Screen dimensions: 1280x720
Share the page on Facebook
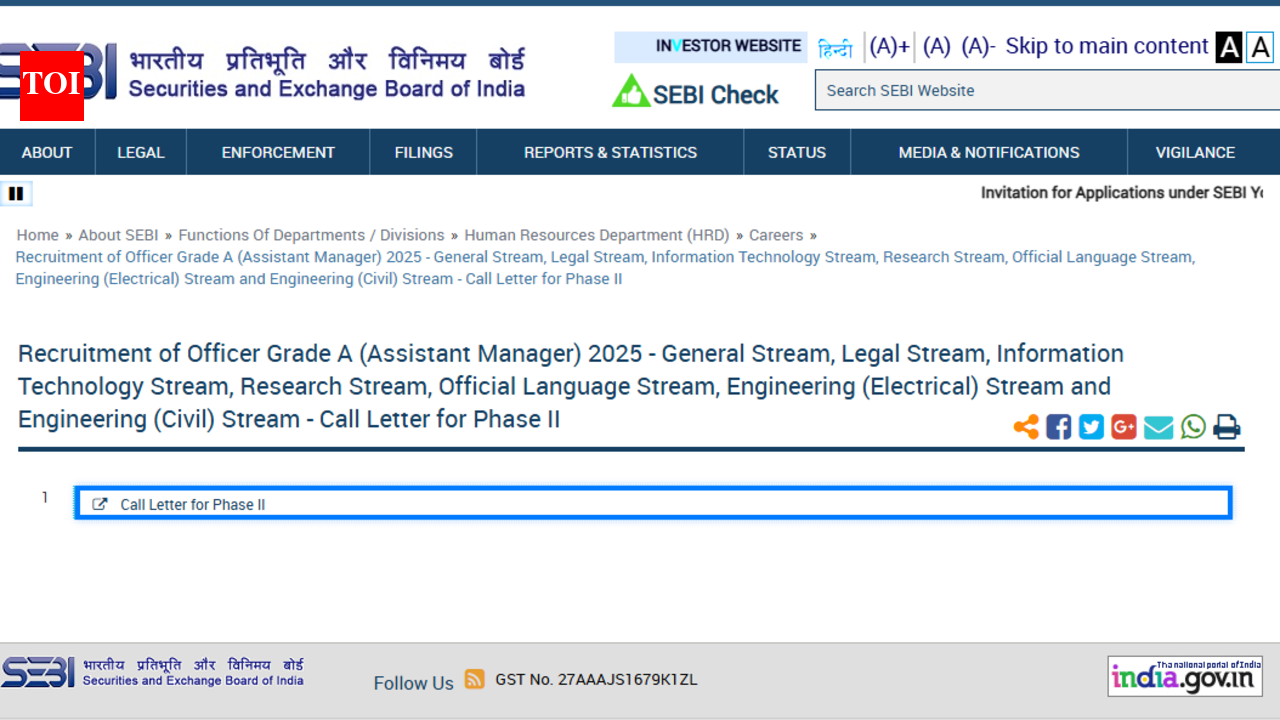point(1058,426)
